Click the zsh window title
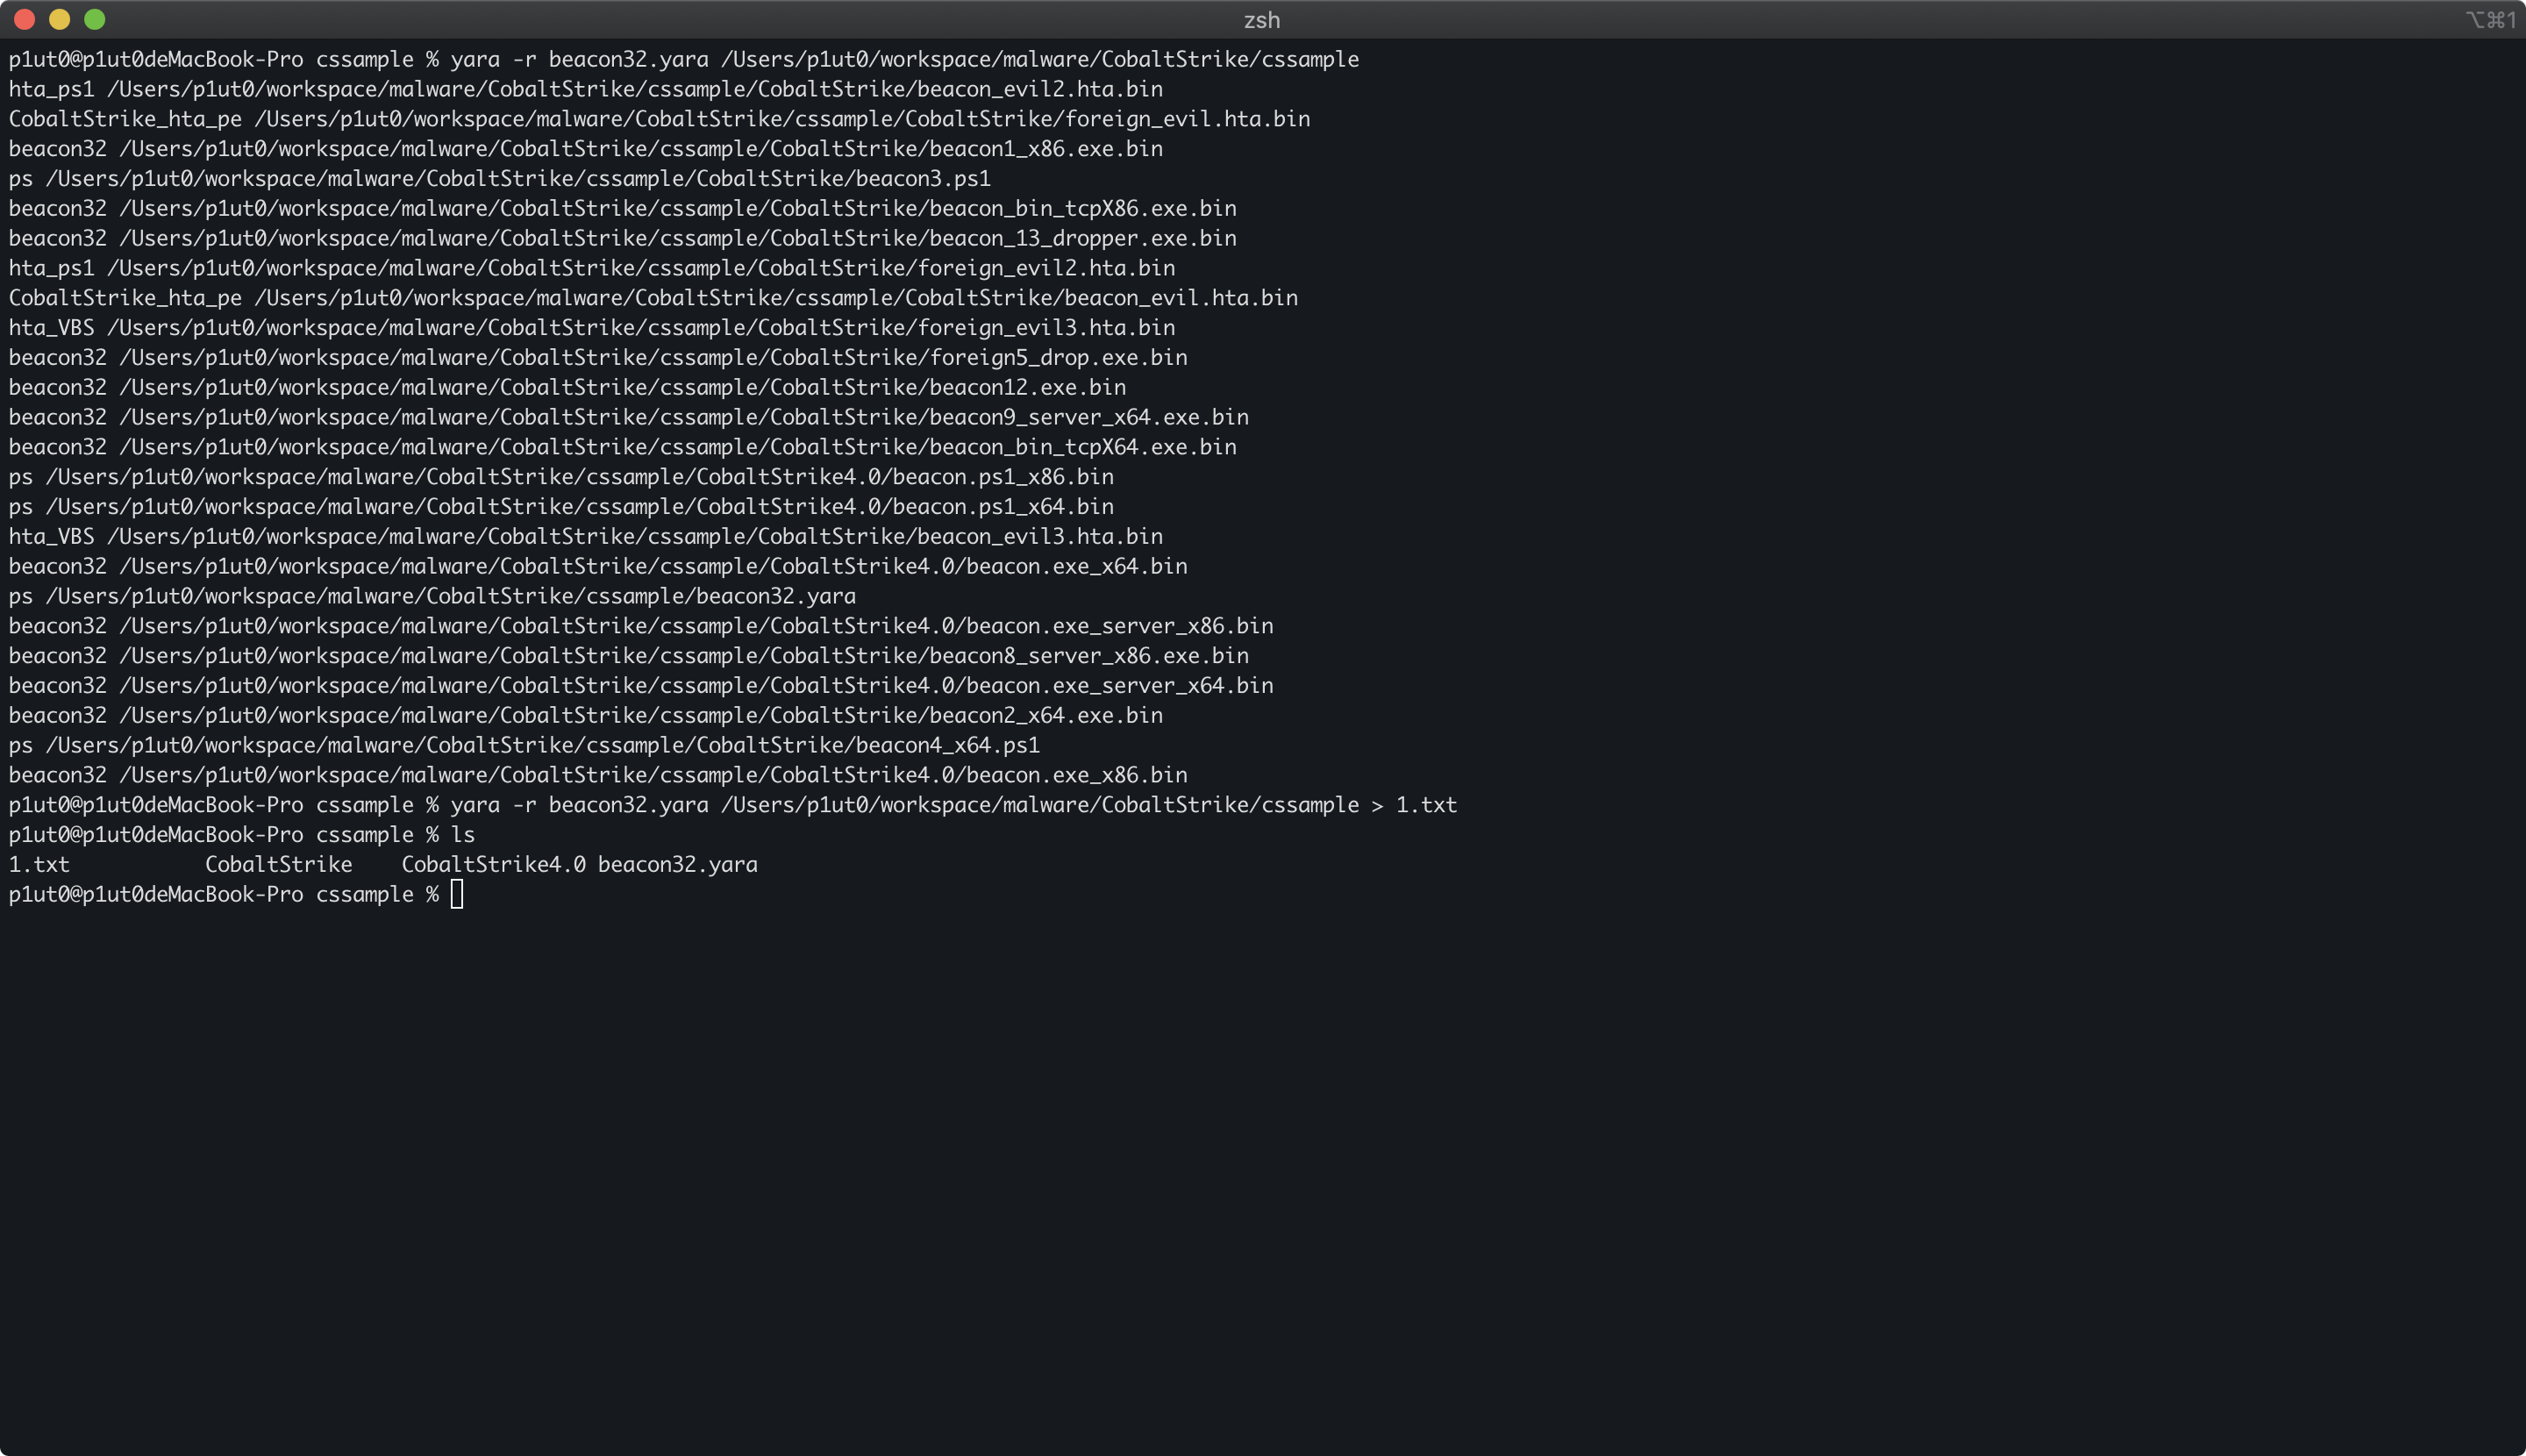The width and height of the screenshot is (2526, 1456). pos(1262,20)
